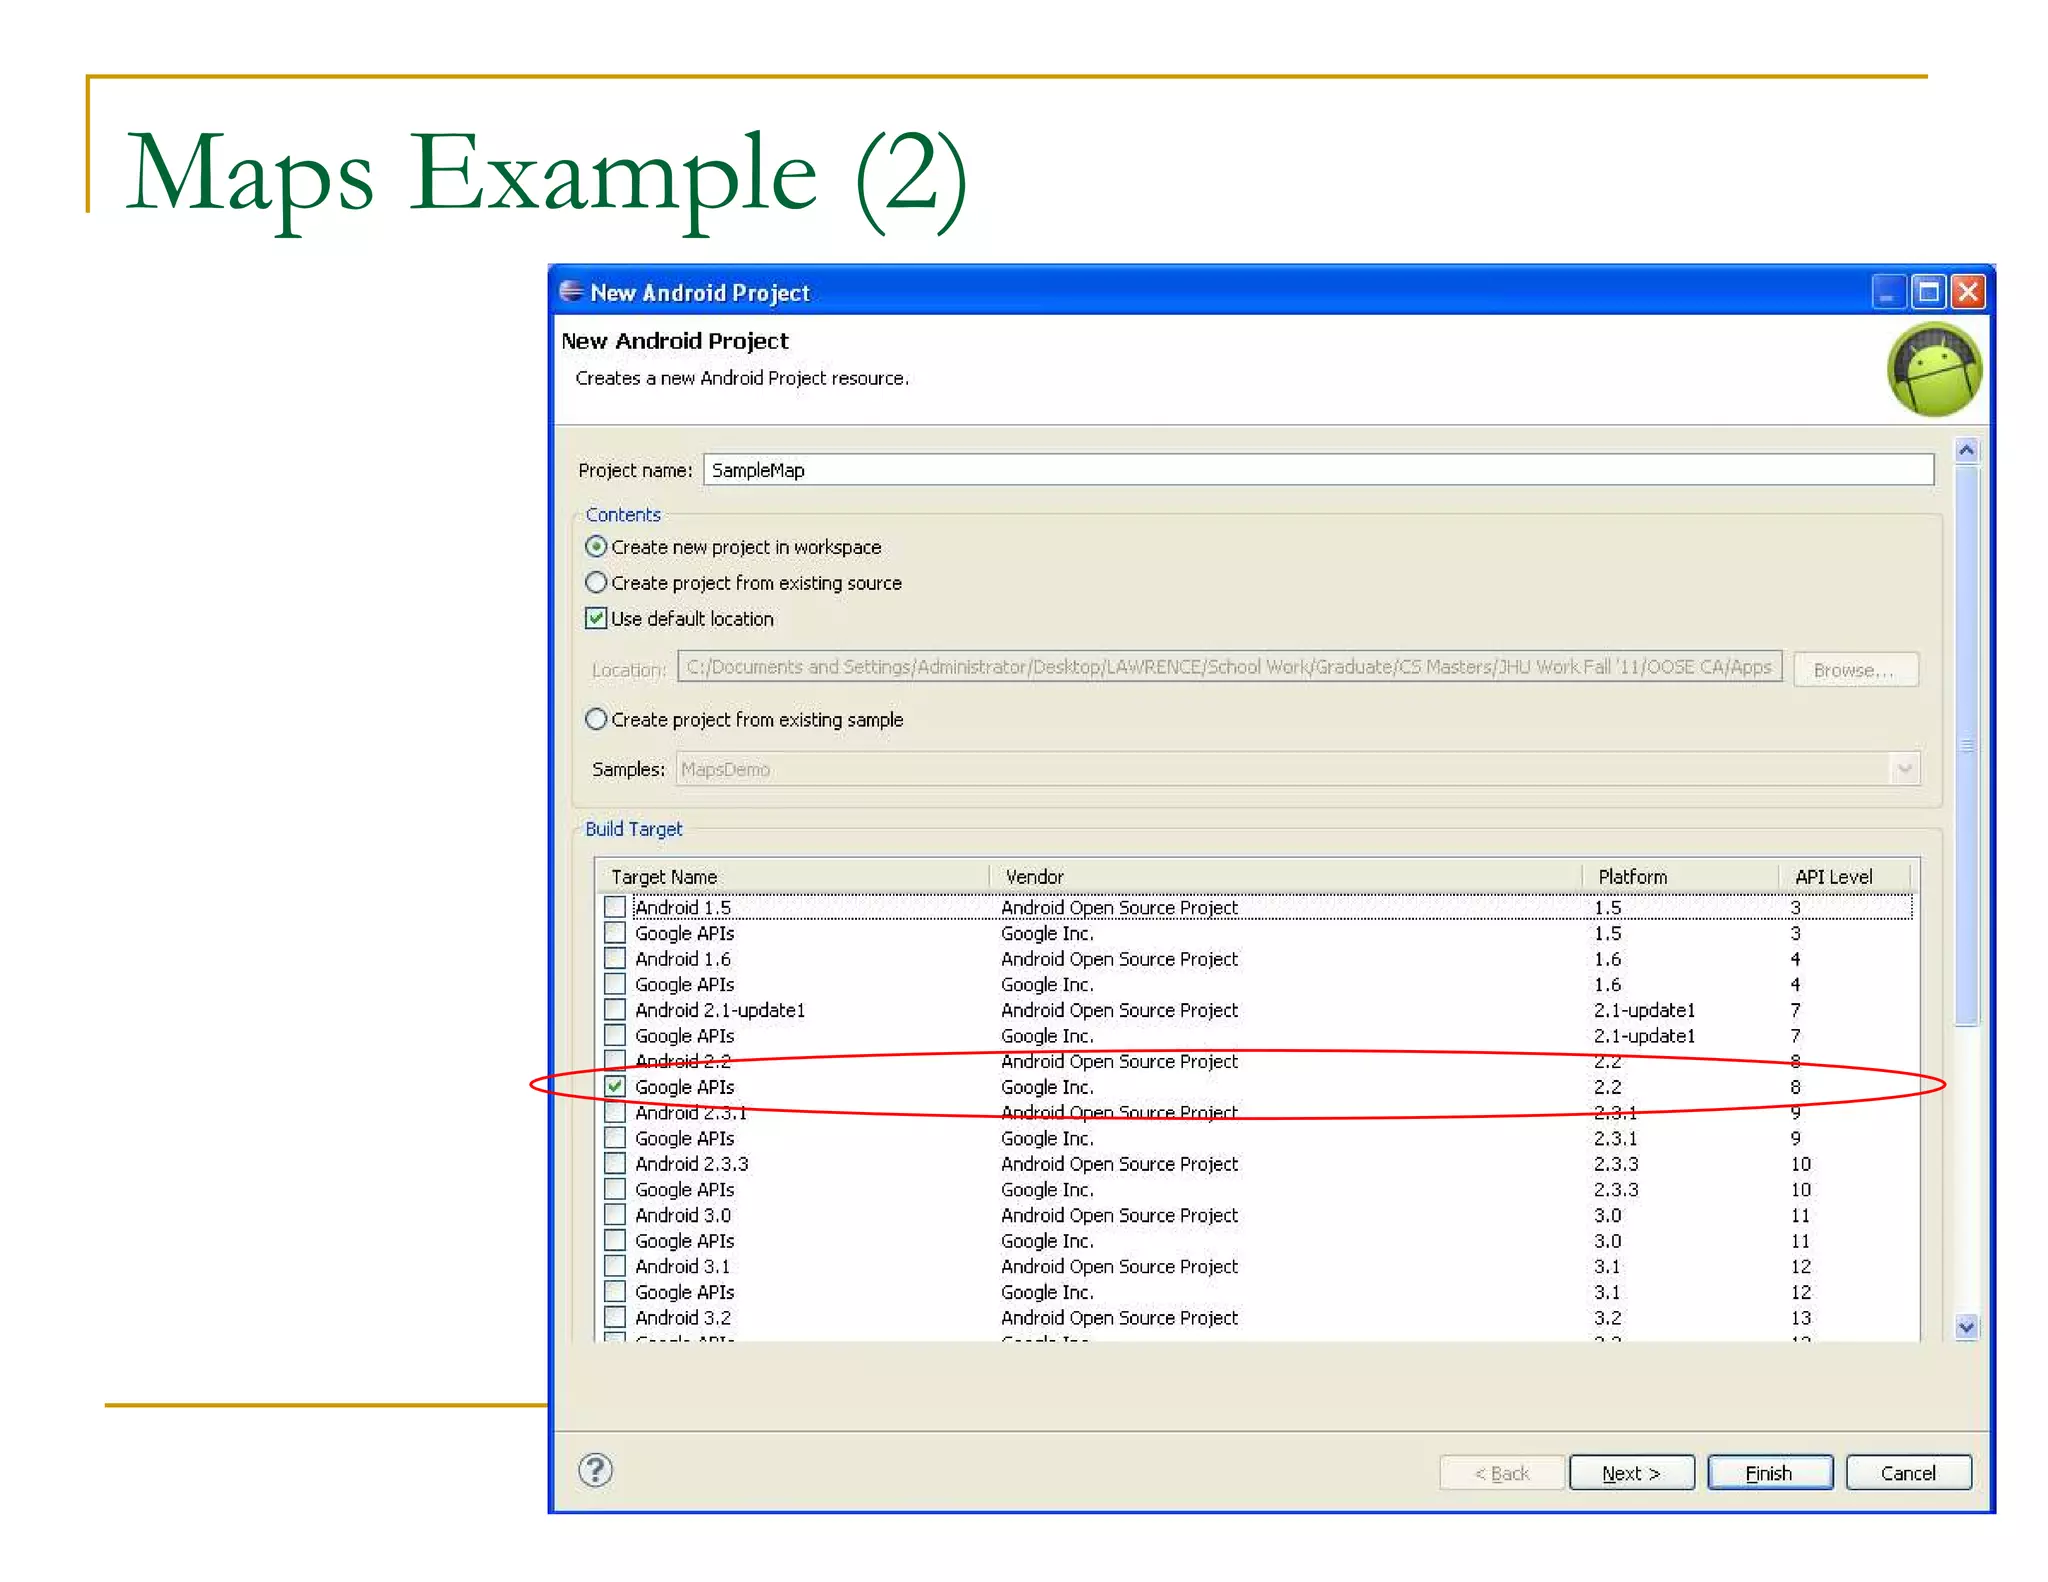Click the help question mark icon
This screenshot has width=2048, height=1582.
[595, 1470]
